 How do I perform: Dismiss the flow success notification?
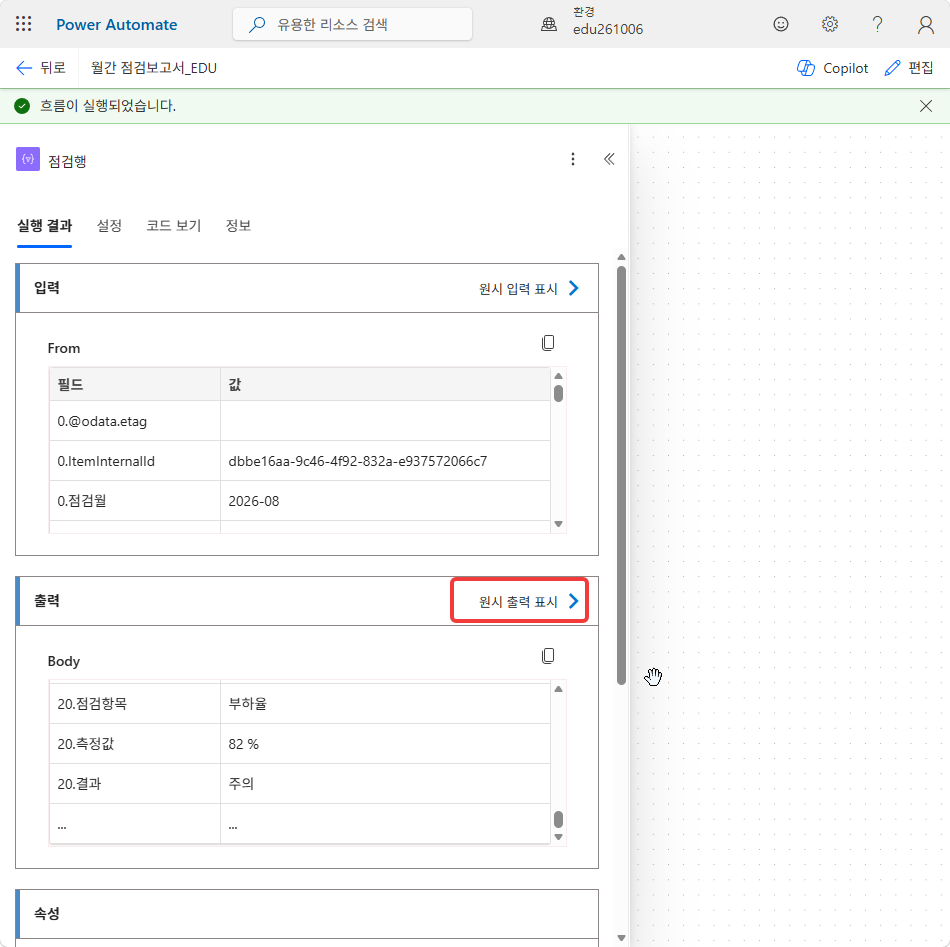pyautogui.click(x=925, y=106)
